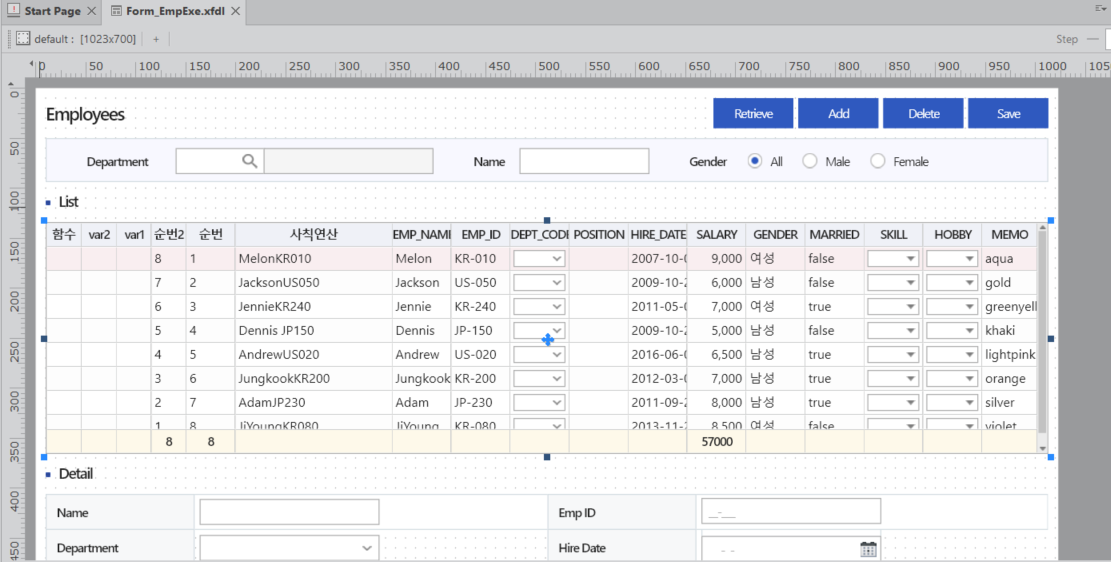The height and width of the screenshot is (562, 1111).
Task: Click the MARRIED column header
Action: [835, 235]
